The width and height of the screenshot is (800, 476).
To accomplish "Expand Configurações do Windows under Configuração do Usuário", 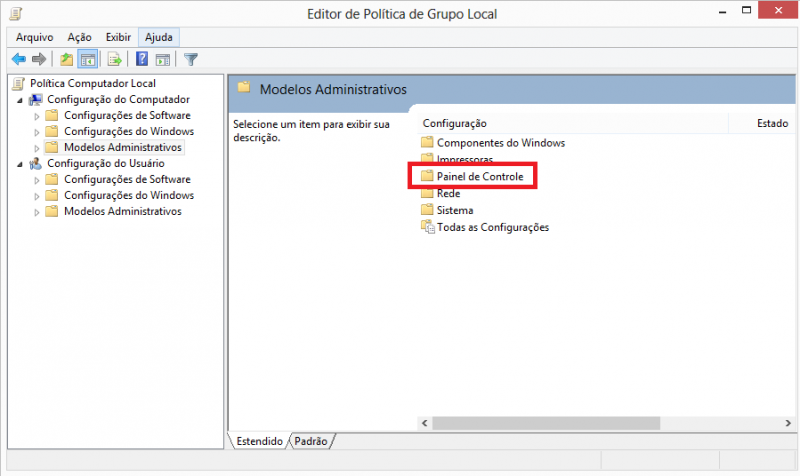I will [37, 196].
